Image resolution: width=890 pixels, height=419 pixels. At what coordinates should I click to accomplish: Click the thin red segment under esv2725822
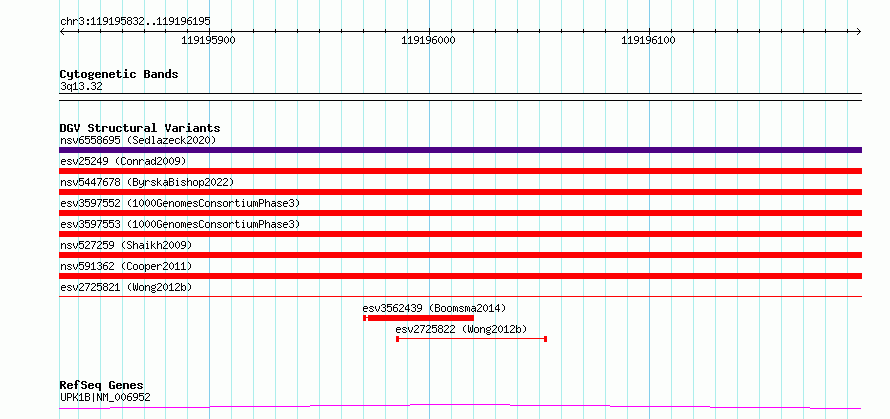tap(471, 339)
